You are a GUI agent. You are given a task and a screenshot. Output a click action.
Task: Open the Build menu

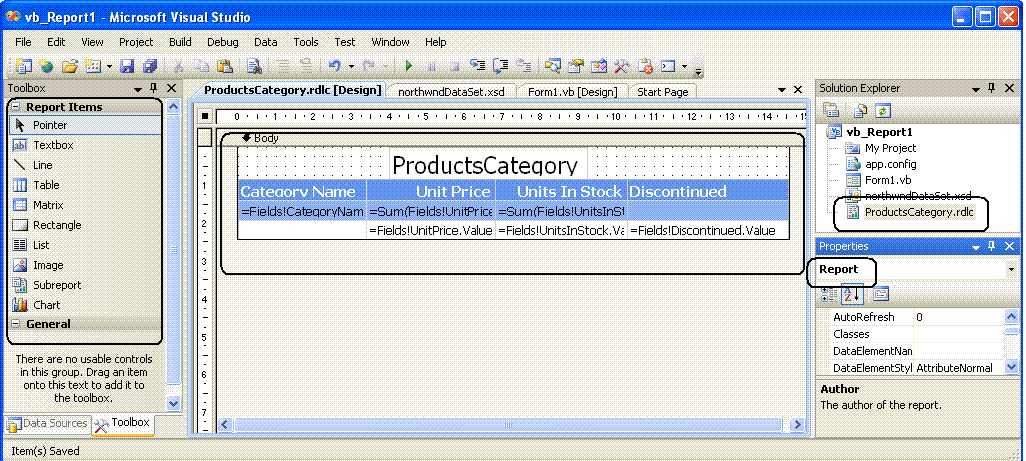point(180,42)
